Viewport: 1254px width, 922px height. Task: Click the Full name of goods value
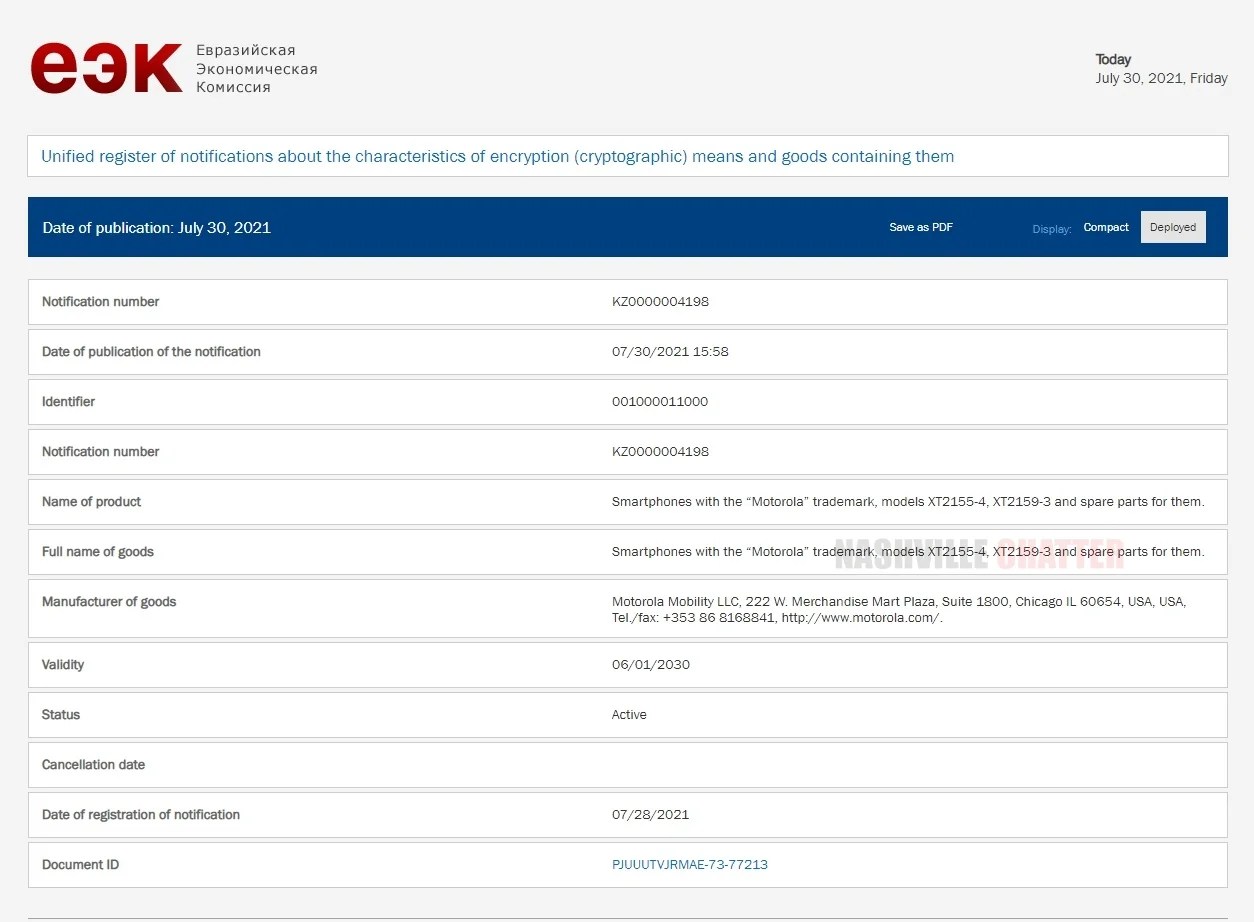(908, 551)
